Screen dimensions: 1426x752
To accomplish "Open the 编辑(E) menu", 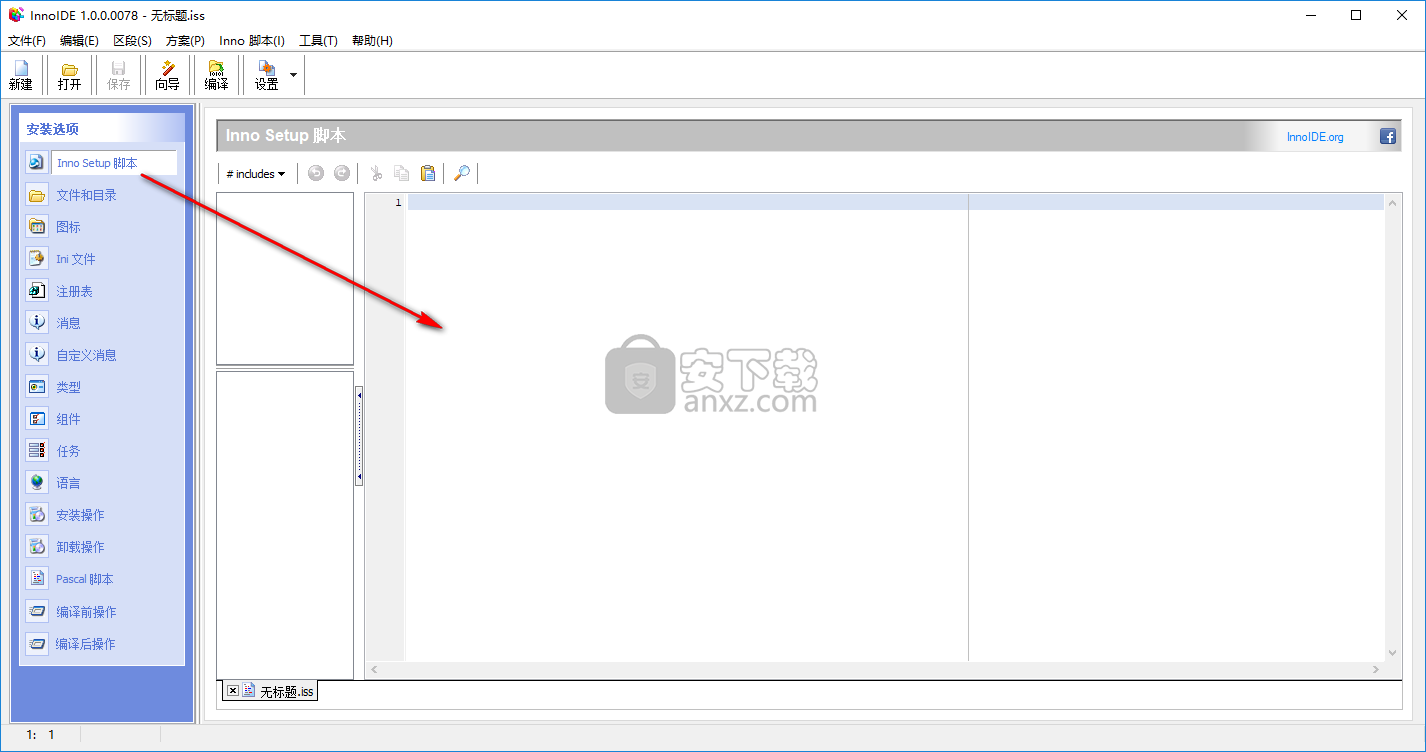I will click(x=79, y=41).
